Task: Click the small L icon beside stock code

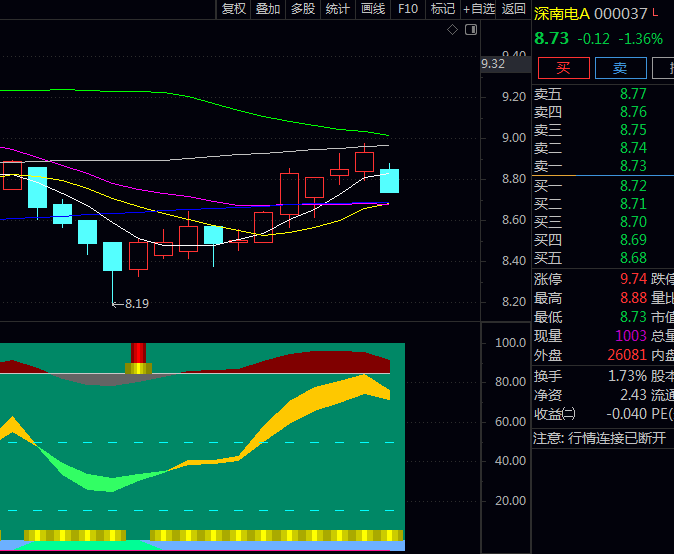Action: click(x=656, y=14)
